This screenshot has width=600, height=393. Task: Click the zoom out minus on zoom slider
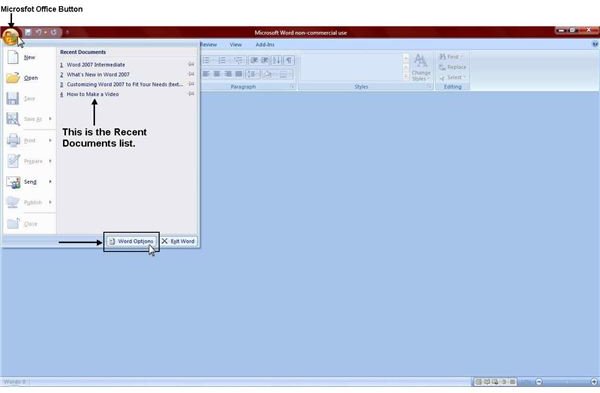[x=539, y=382]
